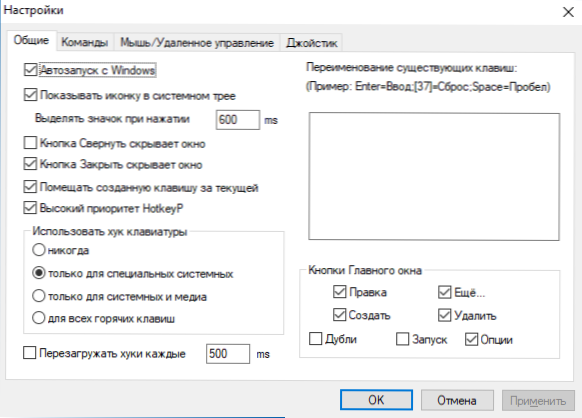
Task: Click the key renaming text area
Action: click(x=434, y=177)
